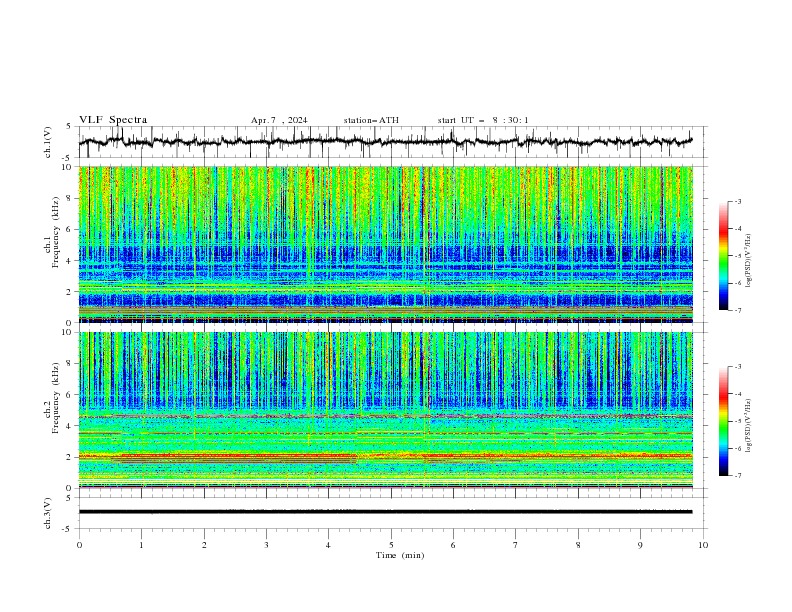Click inside the ch.1 spectrogram panel
Viewport: 792px width, 612px height.
point(385,244)
